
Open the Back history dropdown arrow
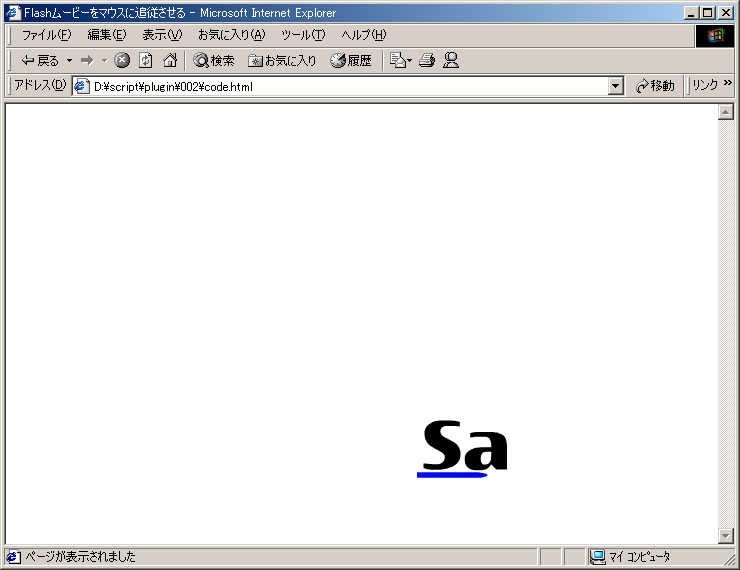(69, 60)
